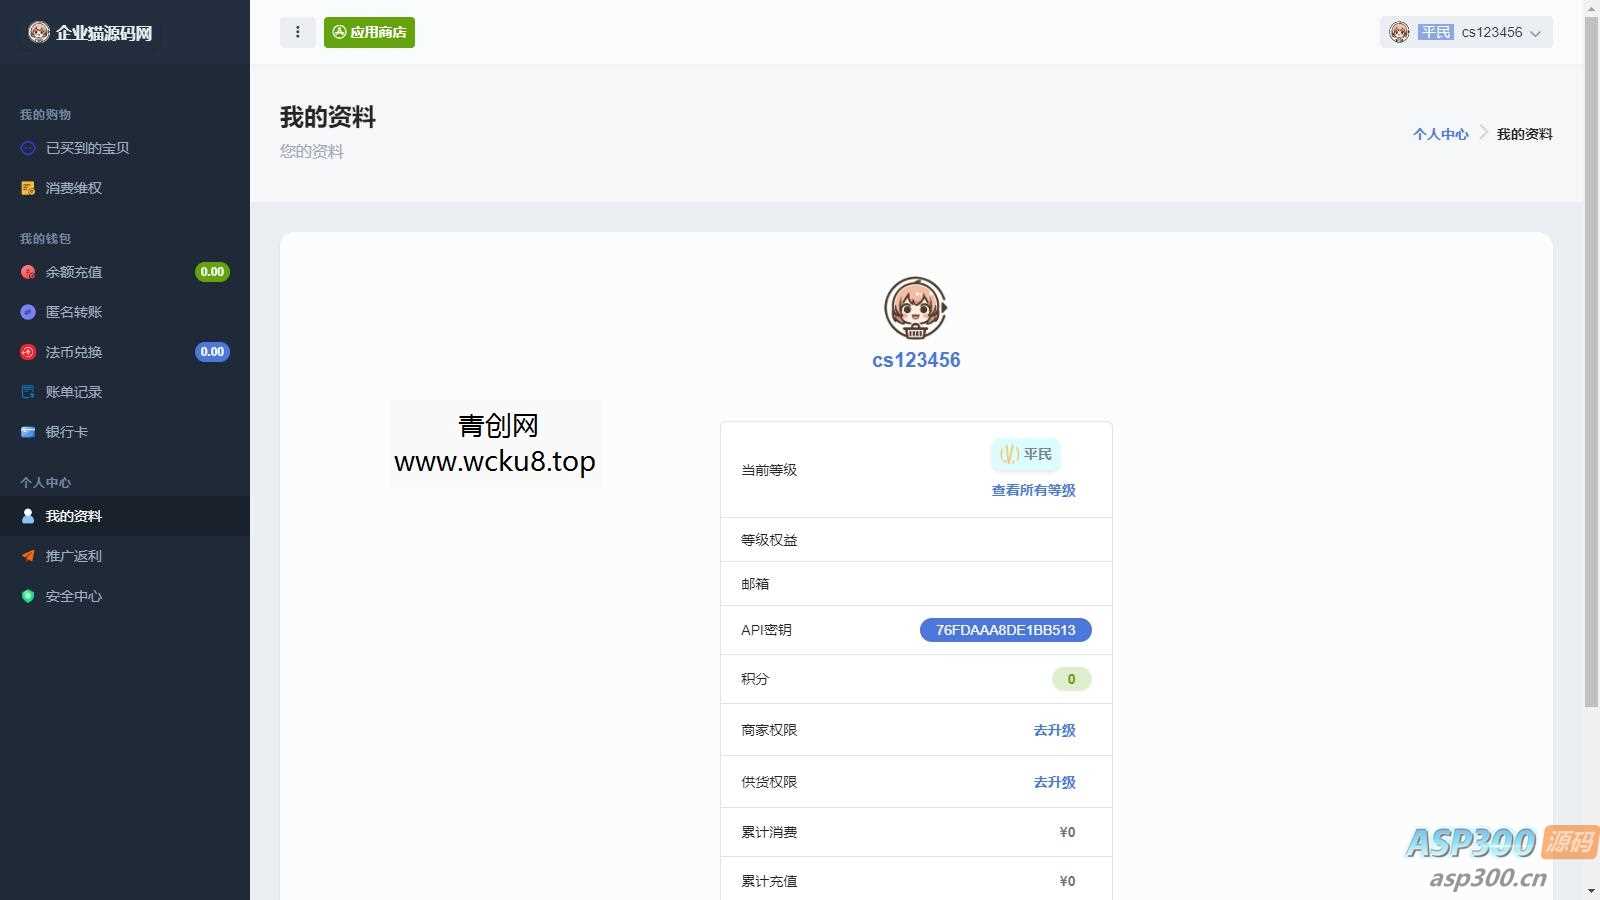
Task: Click the 账单记录 billing record icon
Action: (27, 391)
